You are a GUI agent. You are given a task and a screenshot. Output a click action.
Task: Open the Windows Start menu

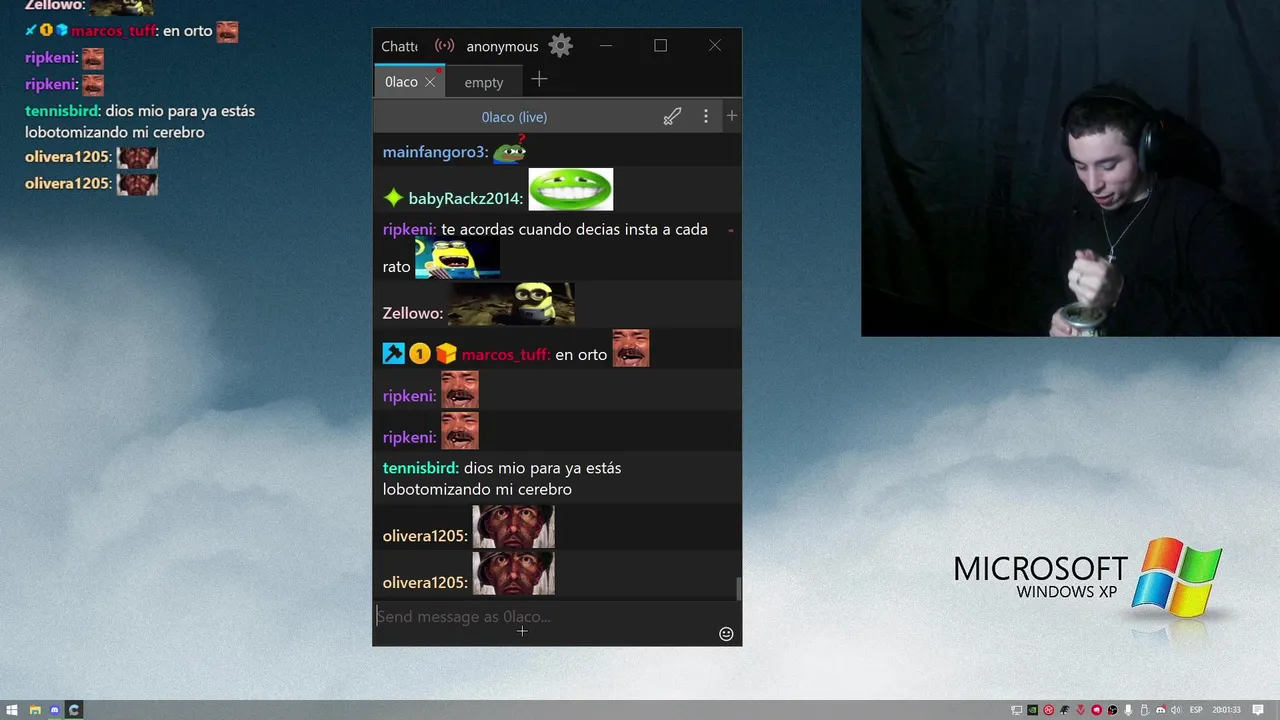13,710
